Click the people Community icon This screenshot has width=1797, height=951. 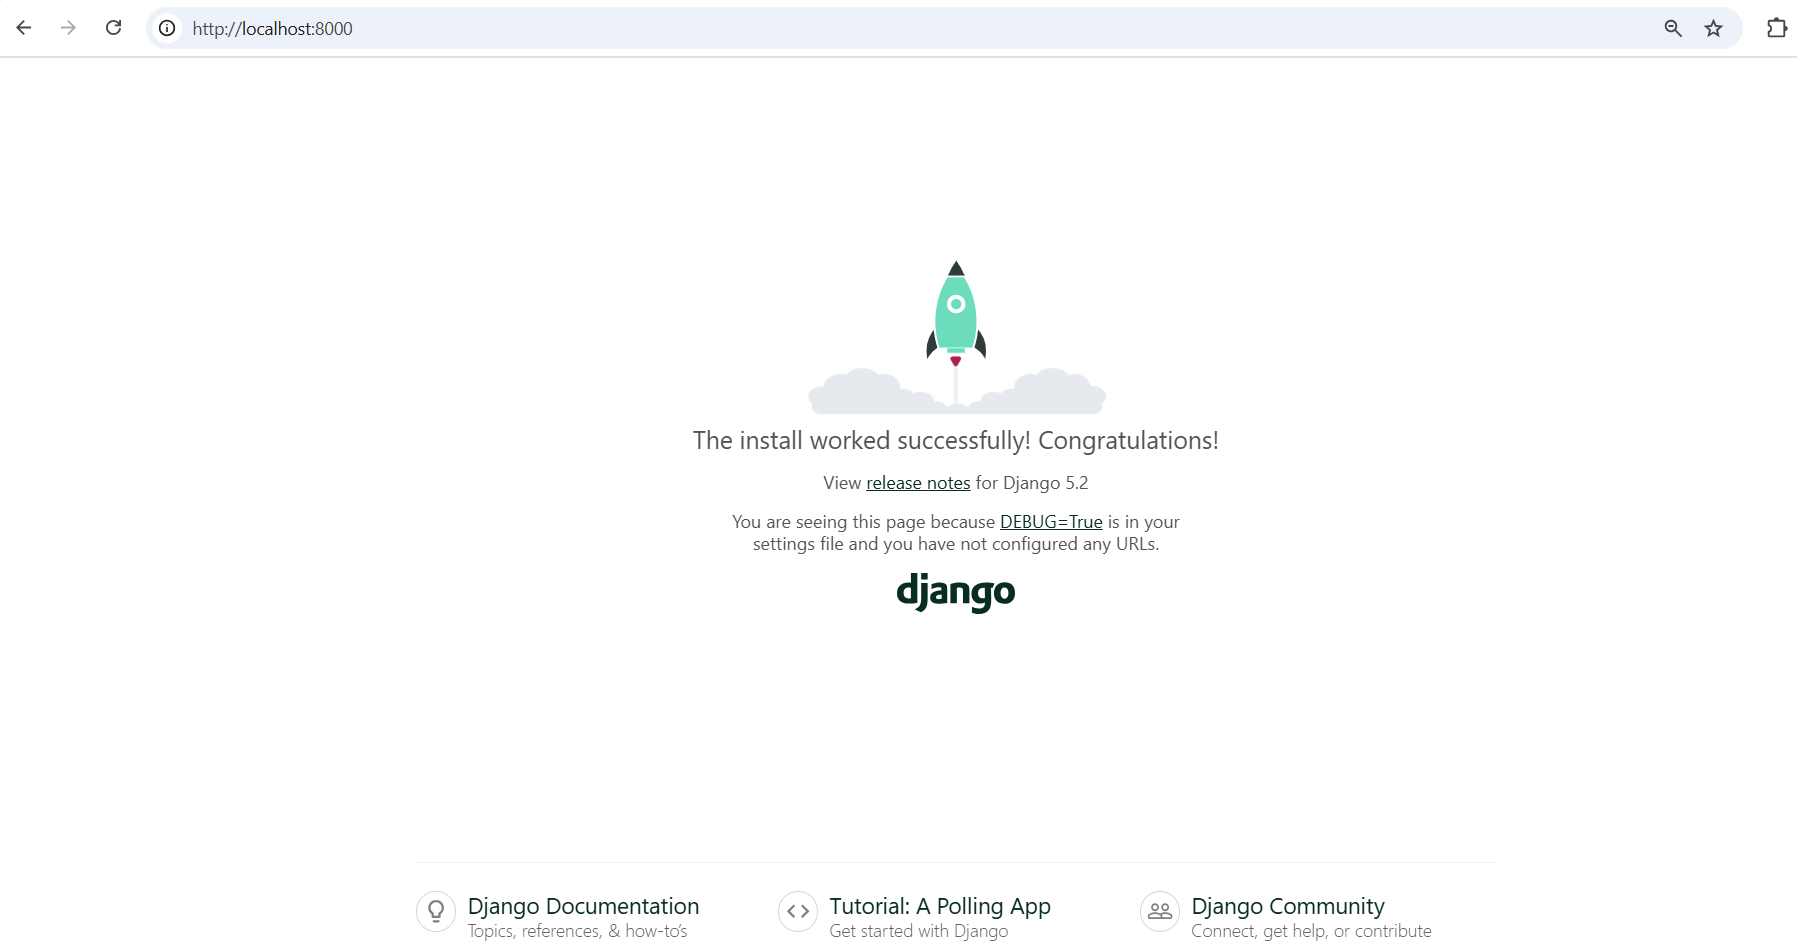tap(1160, 911)
